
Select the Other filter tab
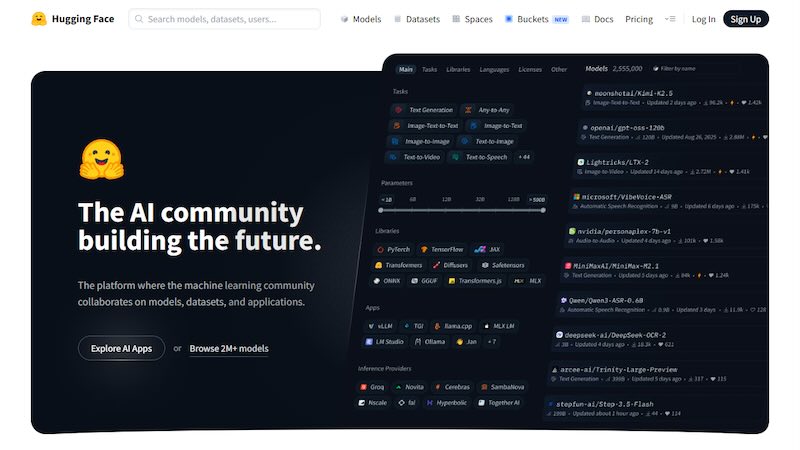559,69
